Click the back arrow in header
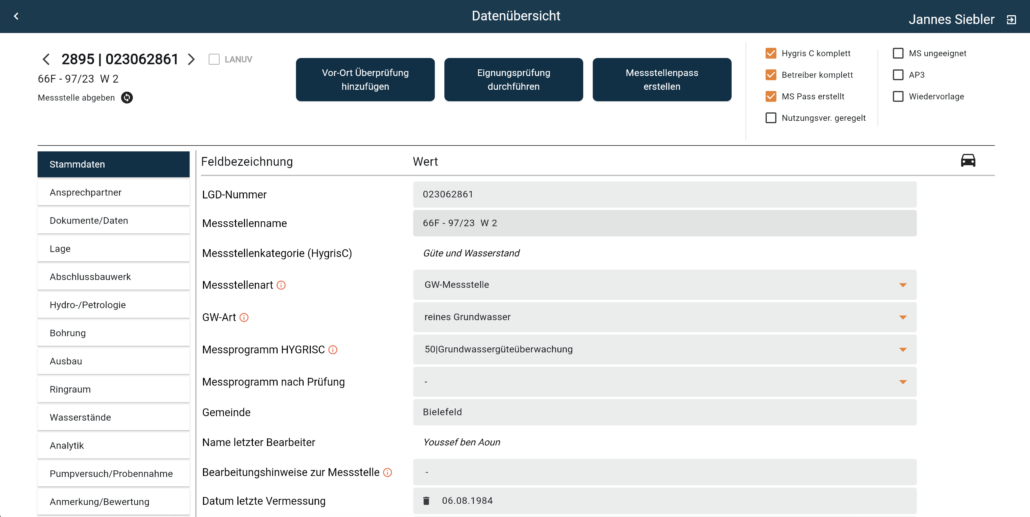The image size is (1030, 517). (16, 17)
